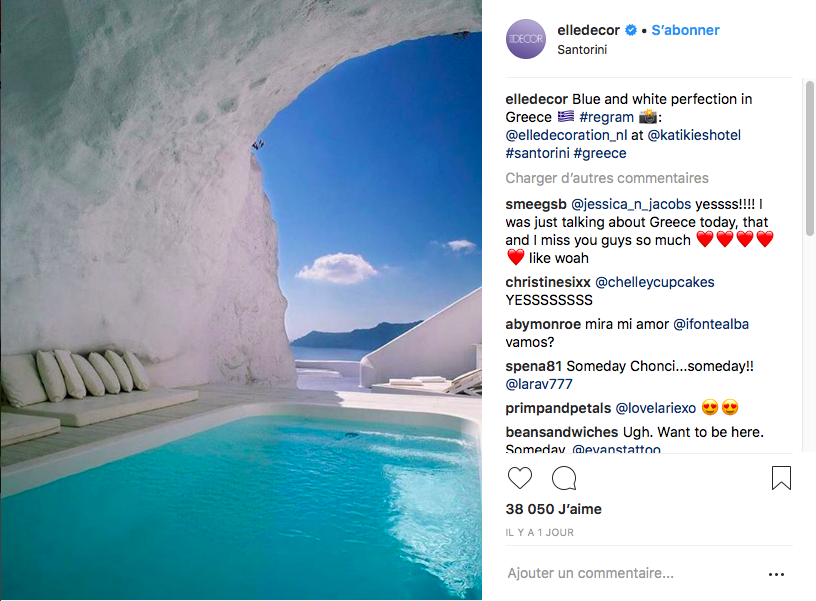
Task: Click the blue verified badge
Action: 631,30
